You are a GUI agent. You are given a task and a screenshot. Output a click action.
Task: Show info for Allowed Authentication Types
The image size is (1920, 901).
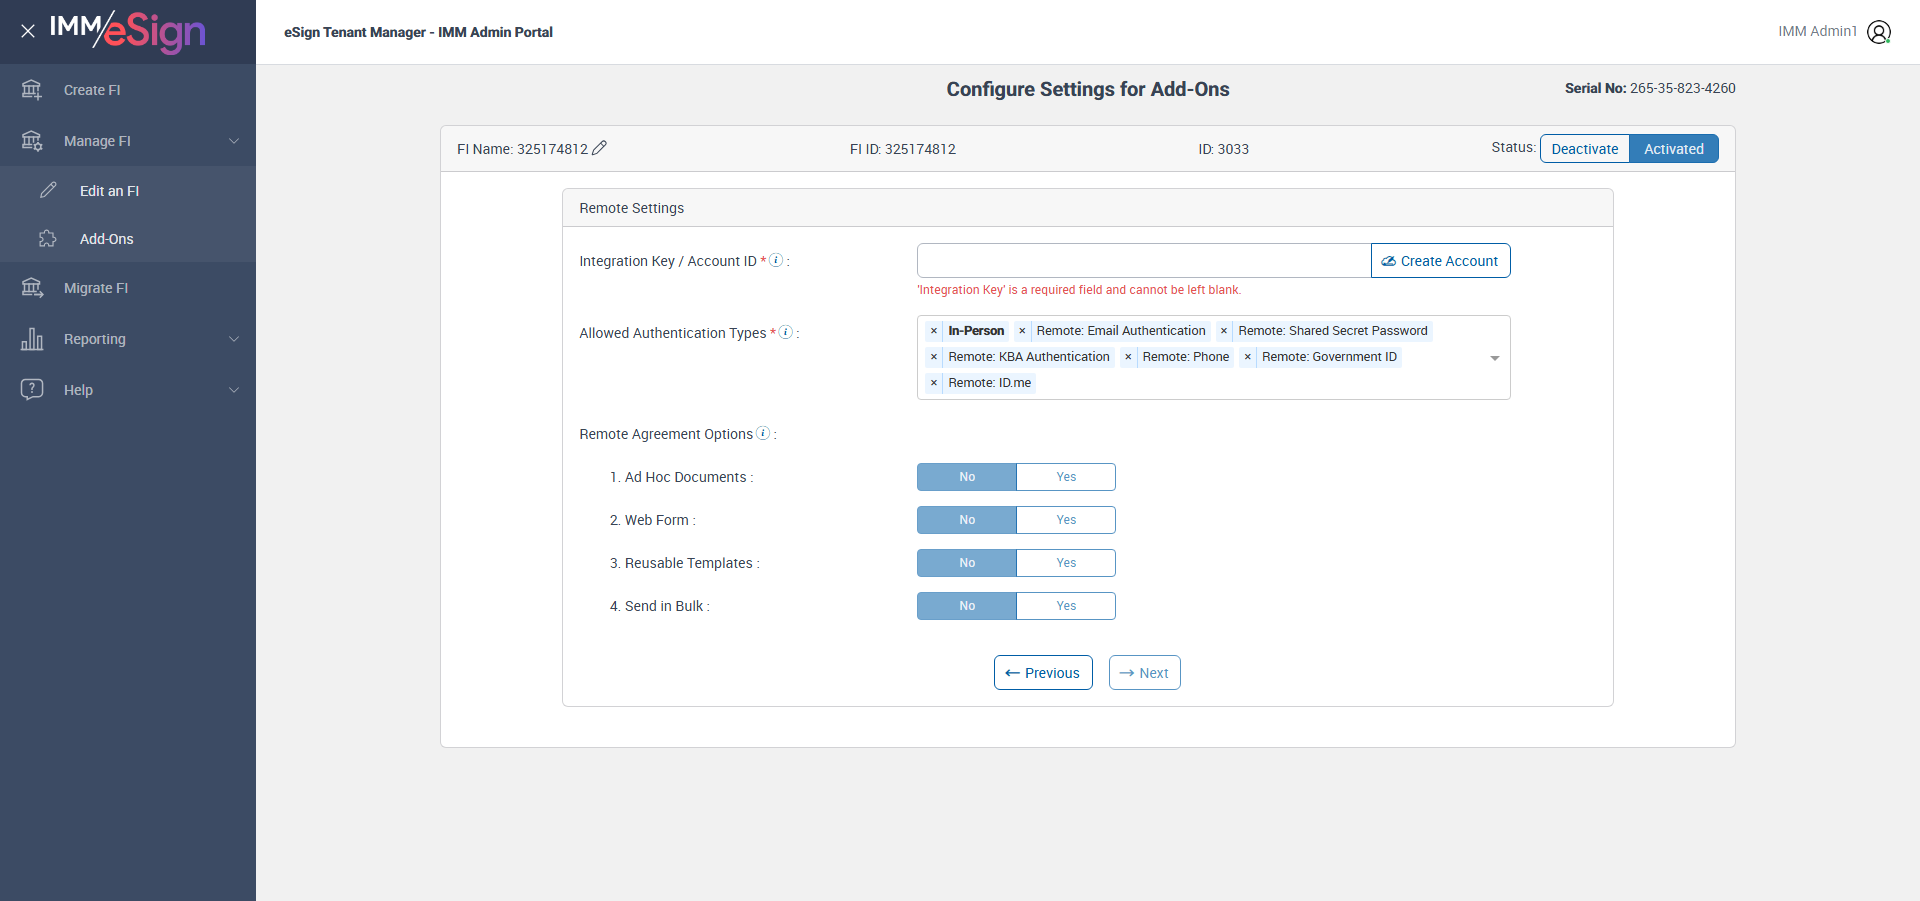click(786, 332)
